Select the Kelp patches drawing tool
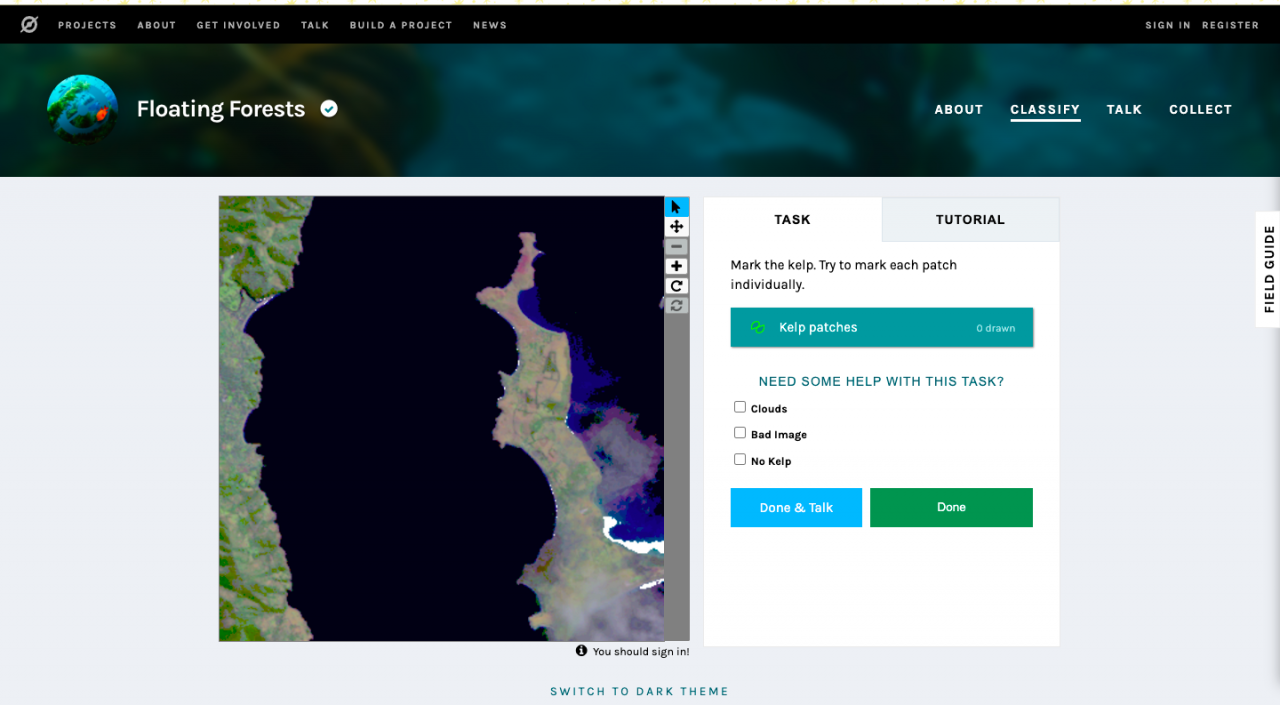Screen dimensions: 1280x705 [882, 328]
